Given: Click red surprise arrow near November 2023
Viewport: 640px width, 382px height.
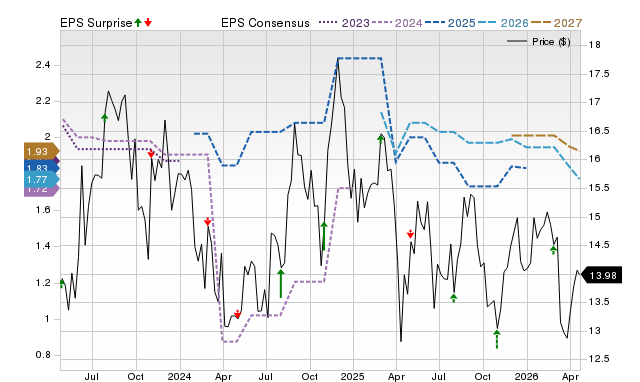Looking at the screenshot, I should [x=151, y=154].
